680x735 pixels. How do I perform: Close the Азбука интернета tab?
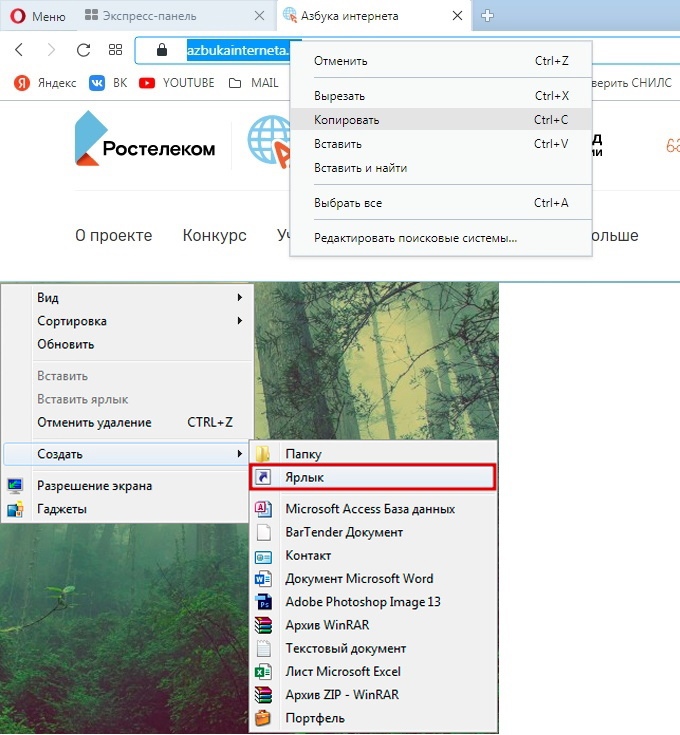point(458,16)
